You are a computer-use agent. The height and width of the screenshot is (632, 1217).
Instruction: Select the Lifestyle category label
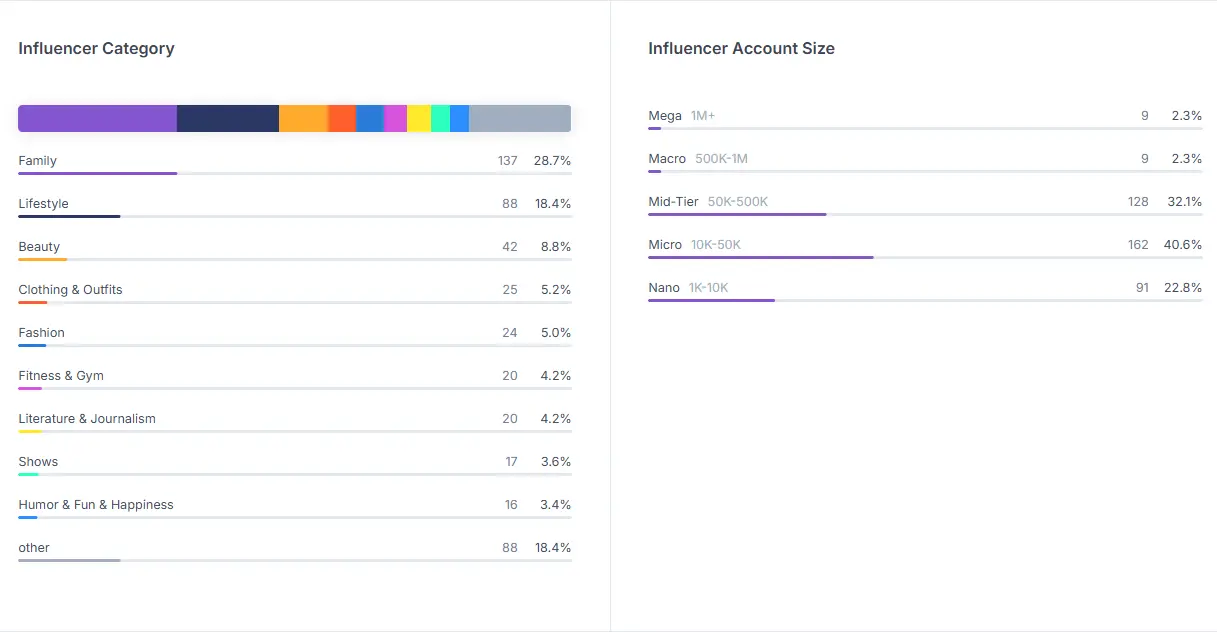pos(43,204)
